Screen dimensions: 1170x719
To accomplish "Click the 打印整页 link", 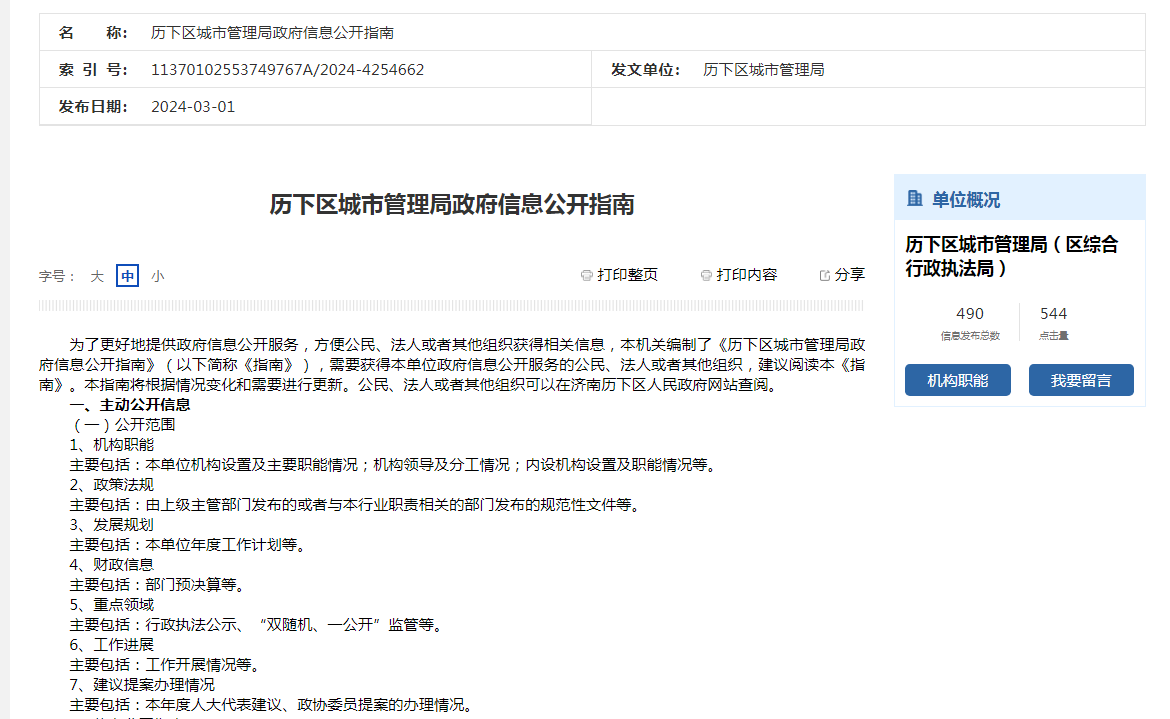I will coord(628,275).
